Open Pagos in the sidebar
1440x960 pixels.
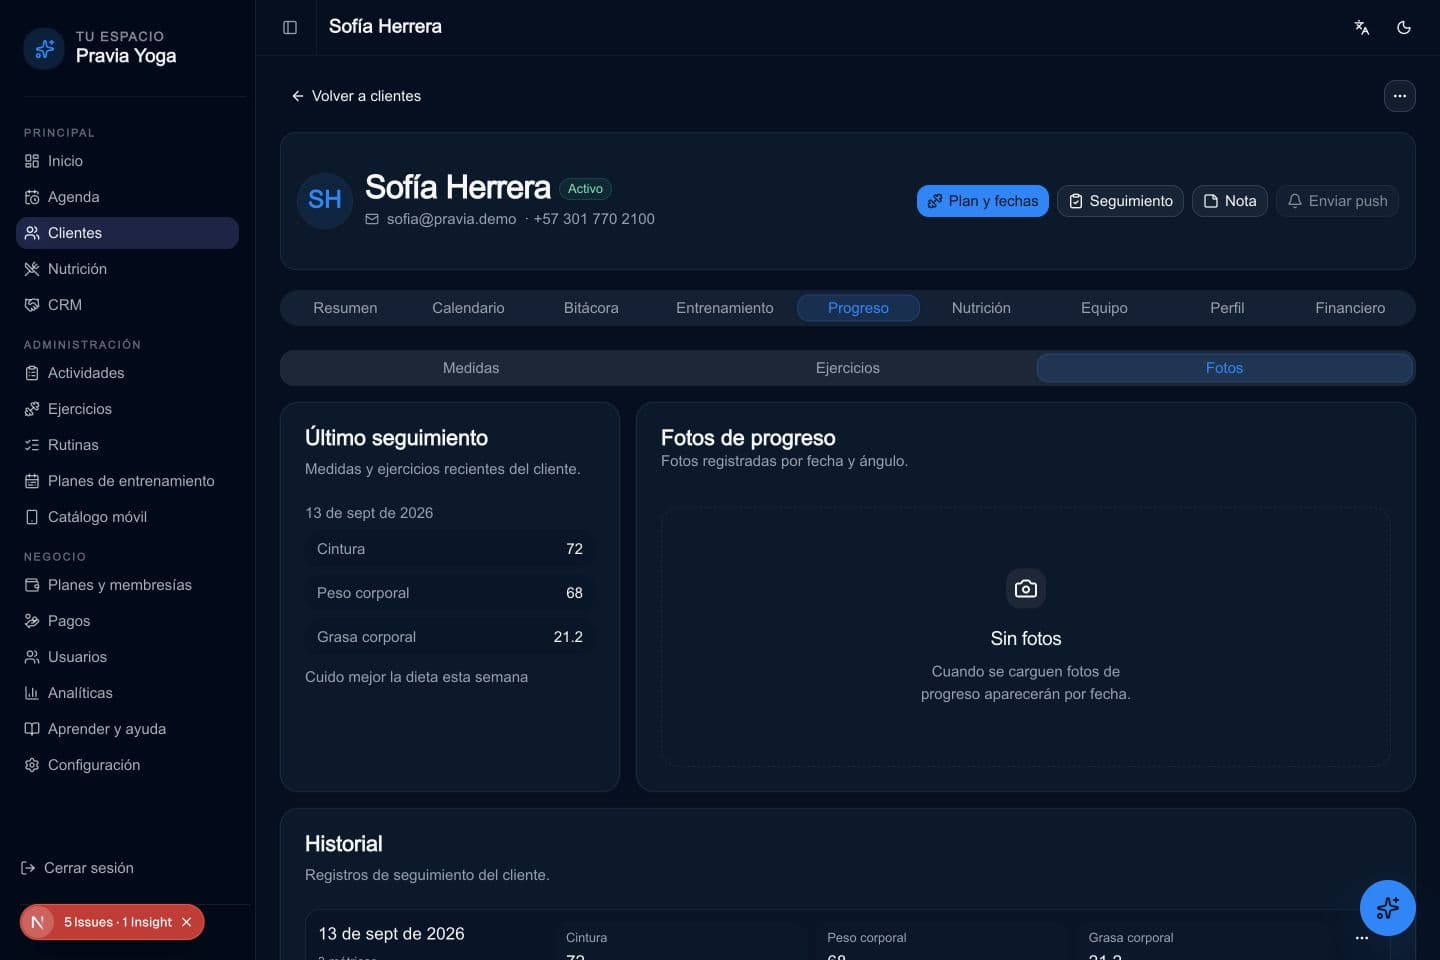pos(127,621)
